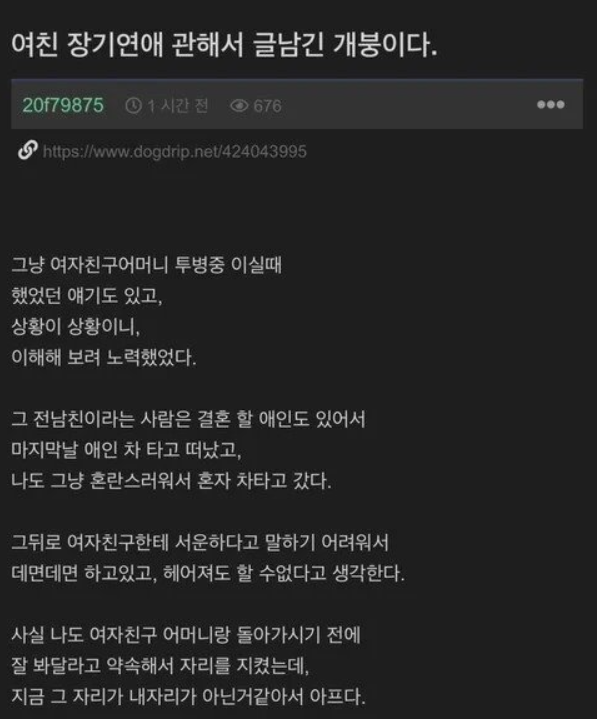Click the line '그냥 여자친구어머니 투병중 이실때'
This screenshot has height=719, width=601.
[146, 265]
